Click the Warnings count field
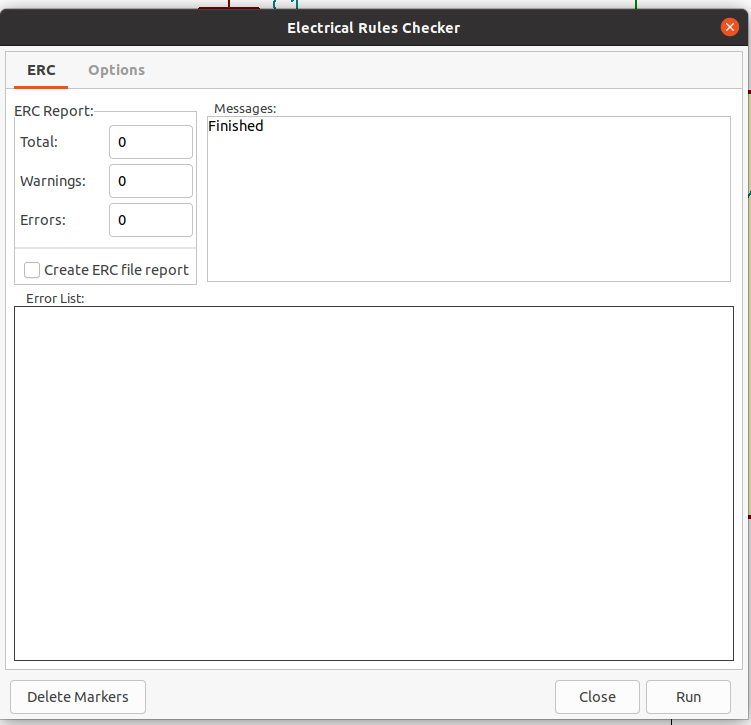This screenshot has height=725, width=751. 151,181
